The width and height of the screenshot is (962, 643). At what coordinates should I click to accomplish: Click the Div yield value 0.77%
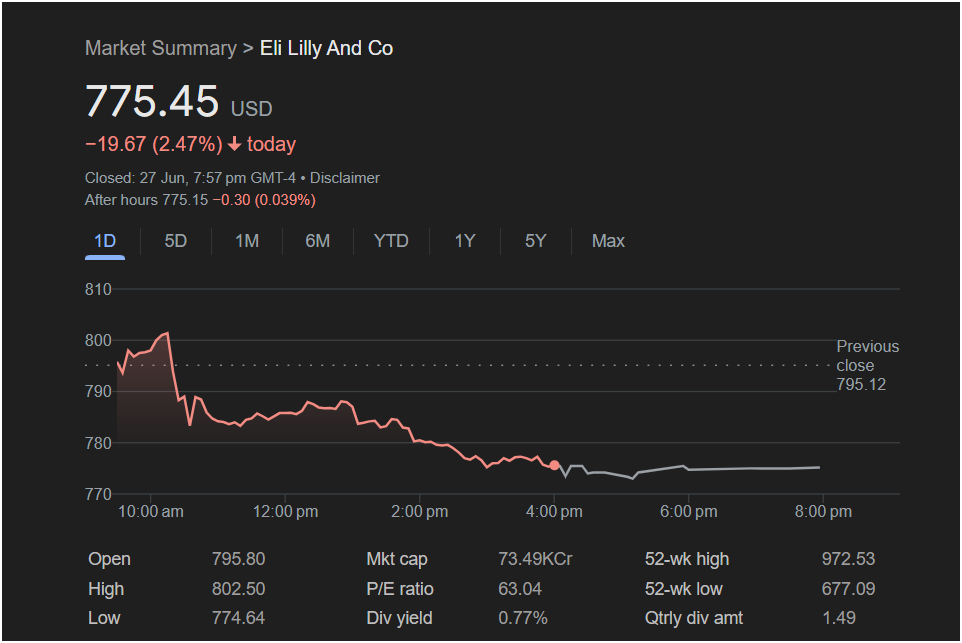coord(523,618)
